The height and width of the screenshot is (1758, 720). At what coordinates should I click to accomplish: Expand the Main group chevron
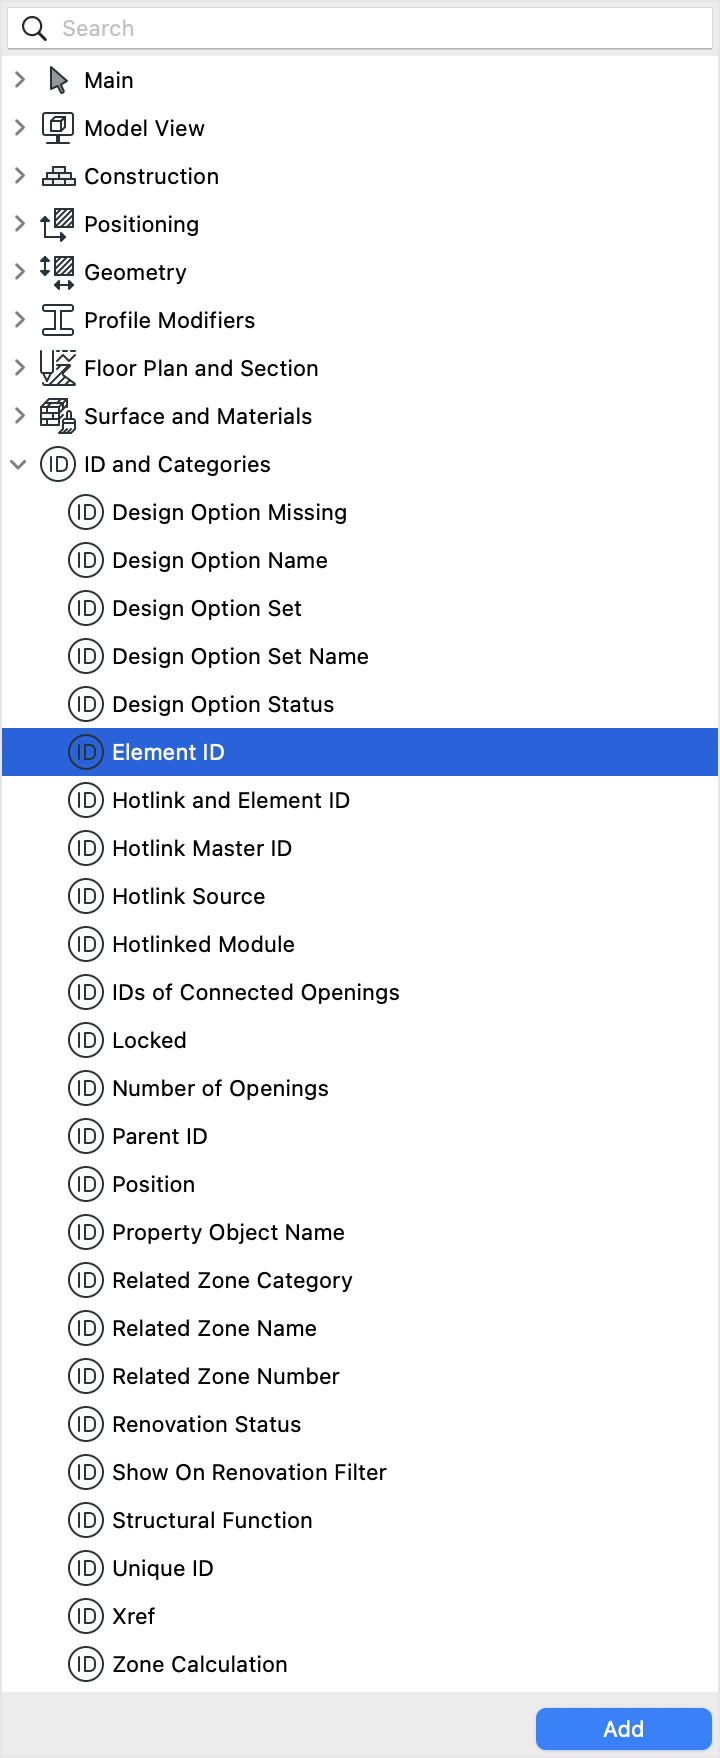click(19, 80)
